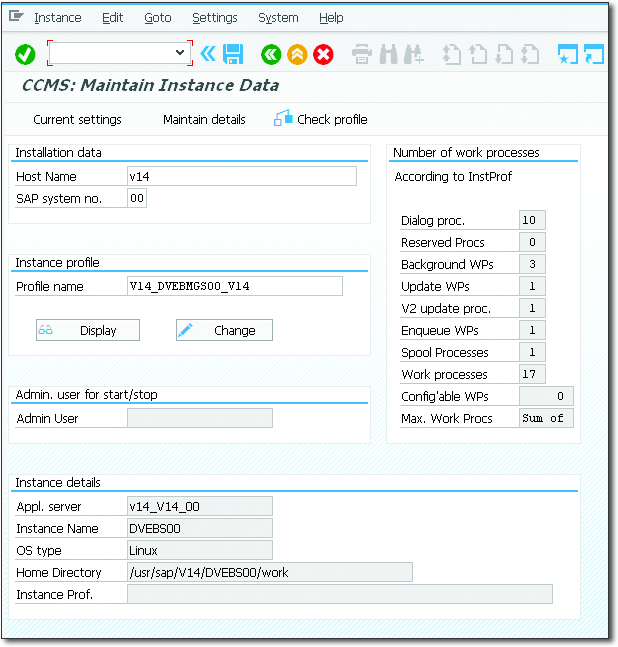Viewport: 618px width, 647px height.
Task: Click the SAP system no. field
Action: [x=137, y=198]
